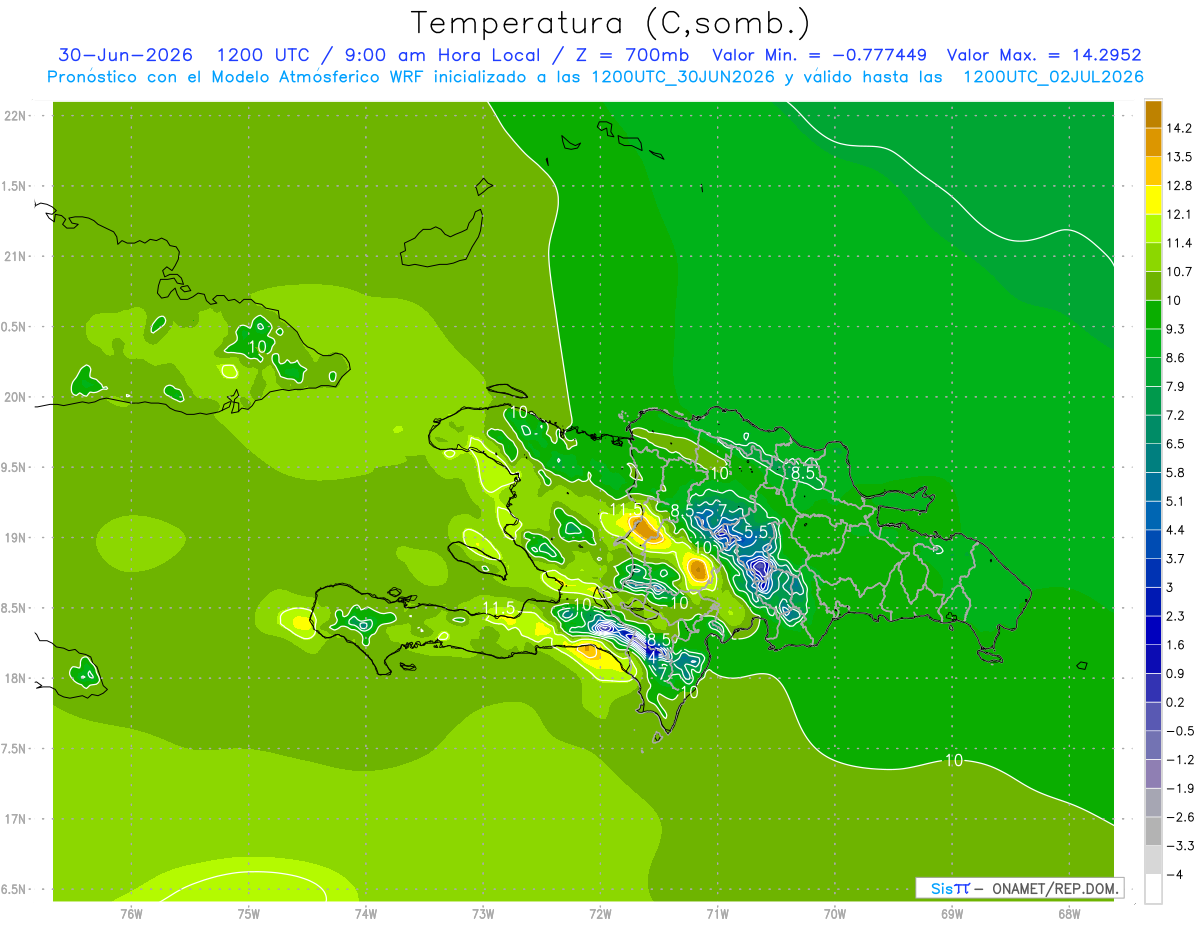Click the "1200UTC_30JUN2026" initialization timestamp
The image size is (1200, 927).
684,77
